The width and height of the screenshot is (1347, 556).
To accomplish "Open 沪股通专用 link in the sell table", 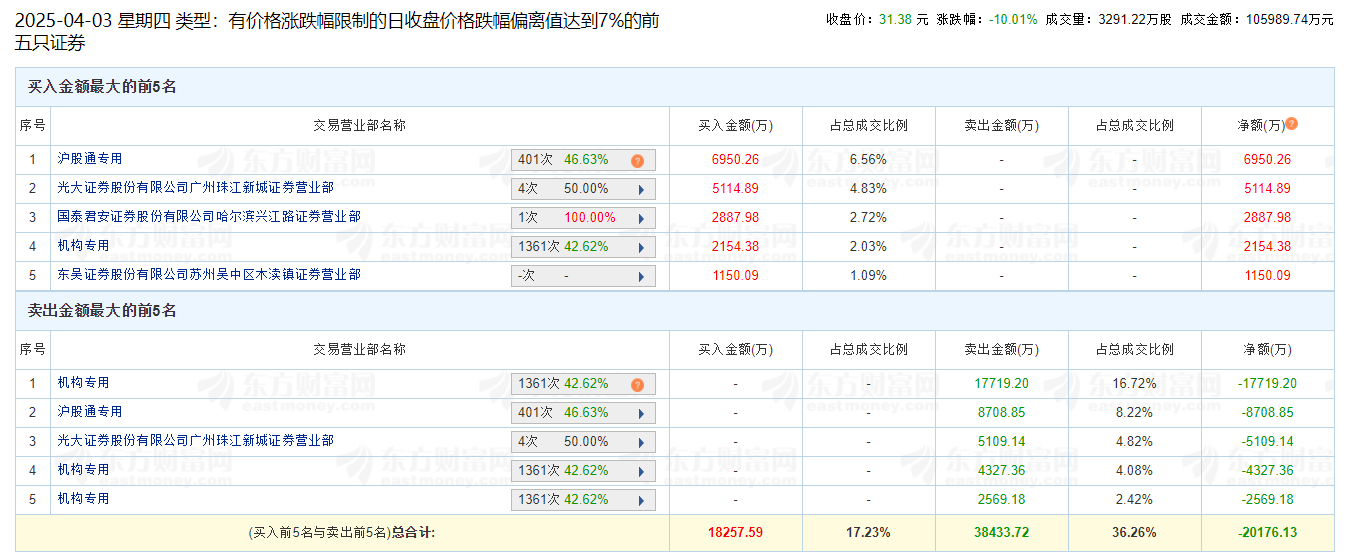I will coord(90,412).
